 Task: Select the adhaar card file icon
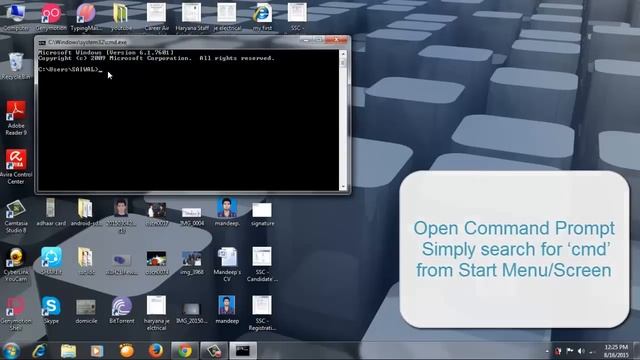tap(51, 212)
